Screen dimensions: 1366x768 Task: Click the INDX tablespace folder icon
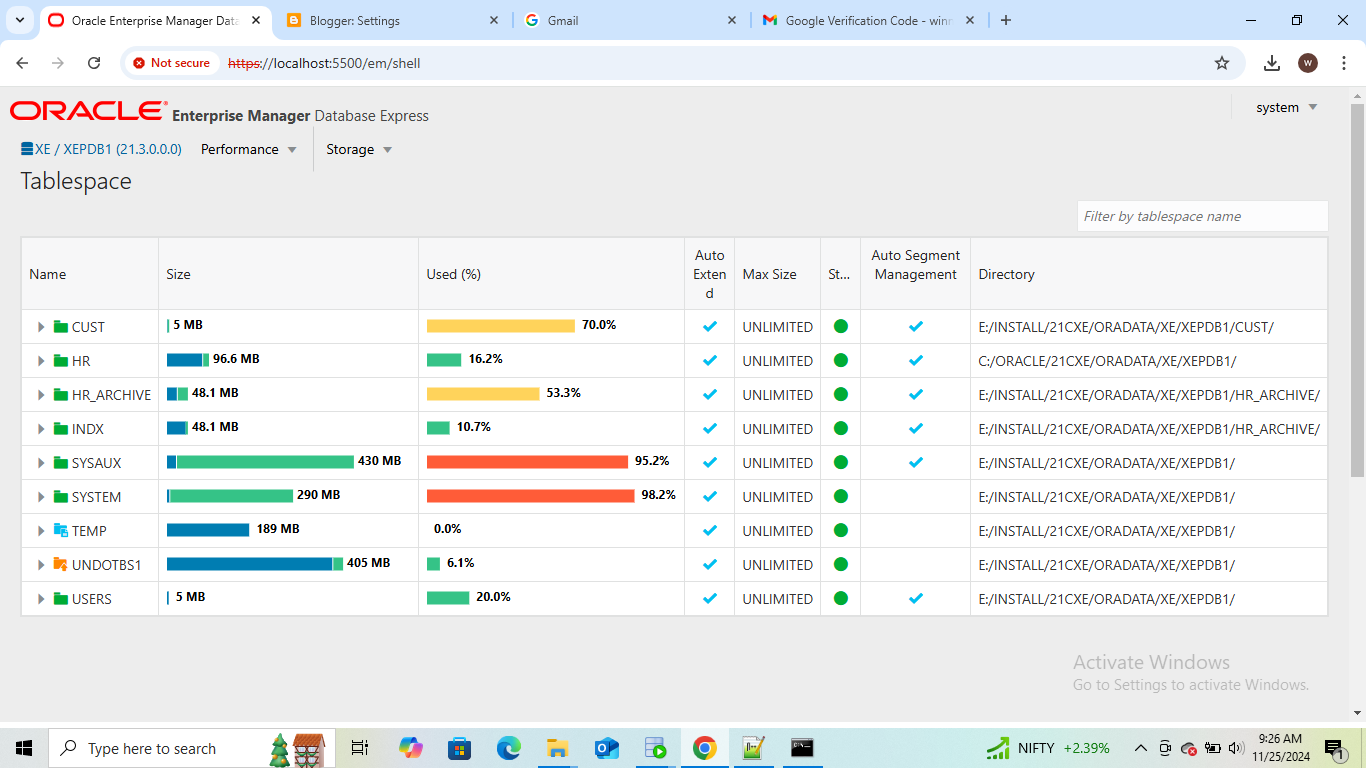click(x=60, y=429)
